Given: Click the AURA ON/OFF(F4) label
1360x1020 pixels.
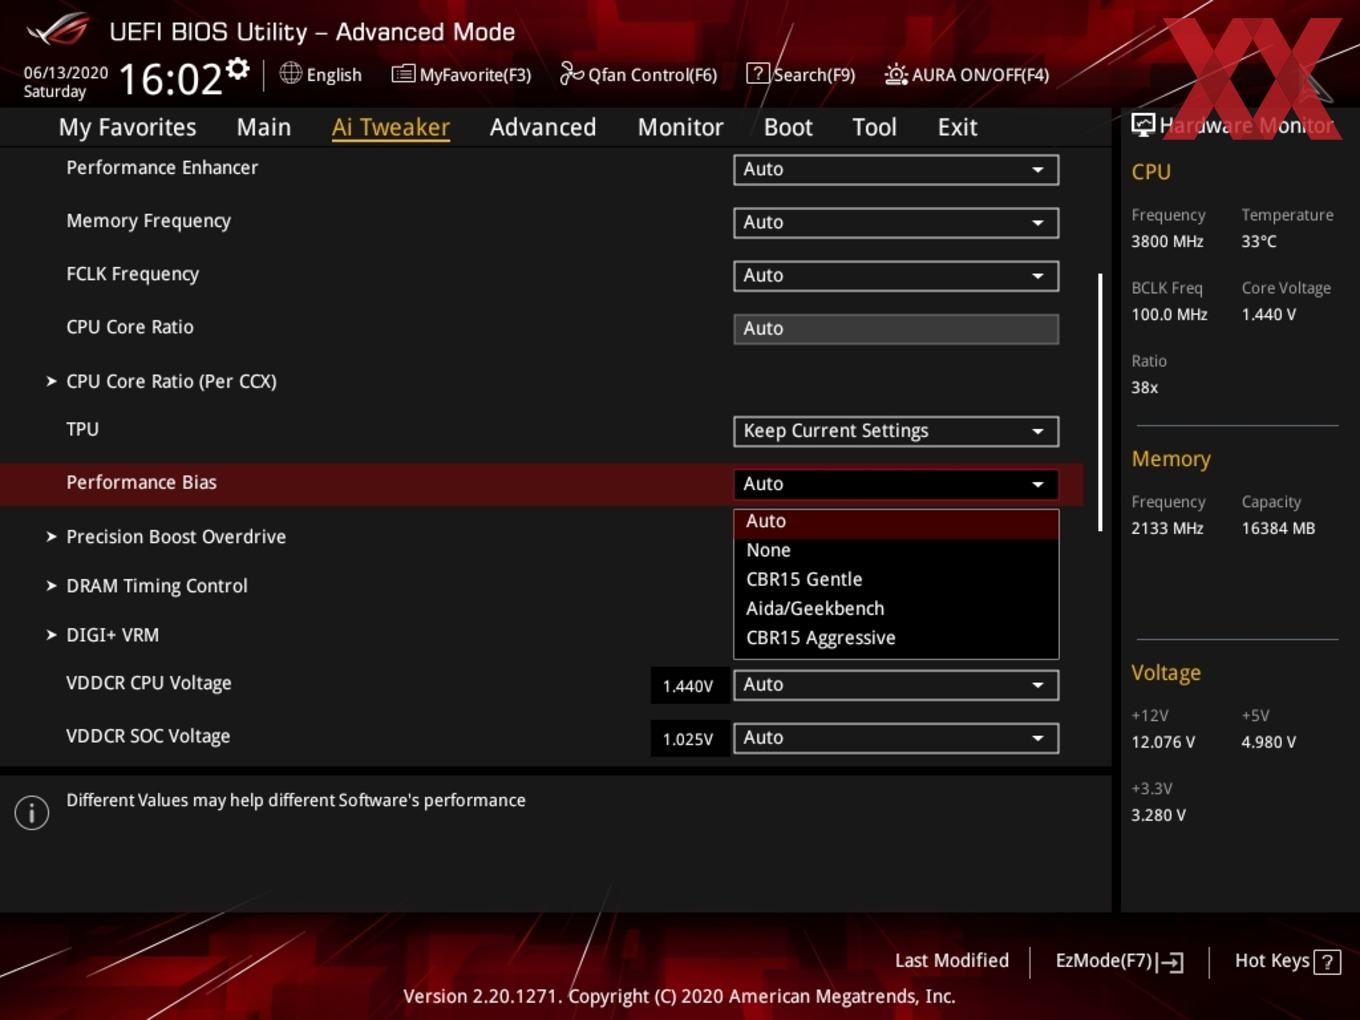Looking at the screenshot, I should 980,75.
